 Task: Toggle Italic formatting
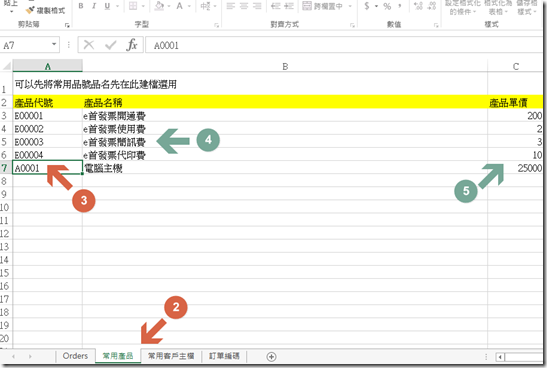pos(94,6)
